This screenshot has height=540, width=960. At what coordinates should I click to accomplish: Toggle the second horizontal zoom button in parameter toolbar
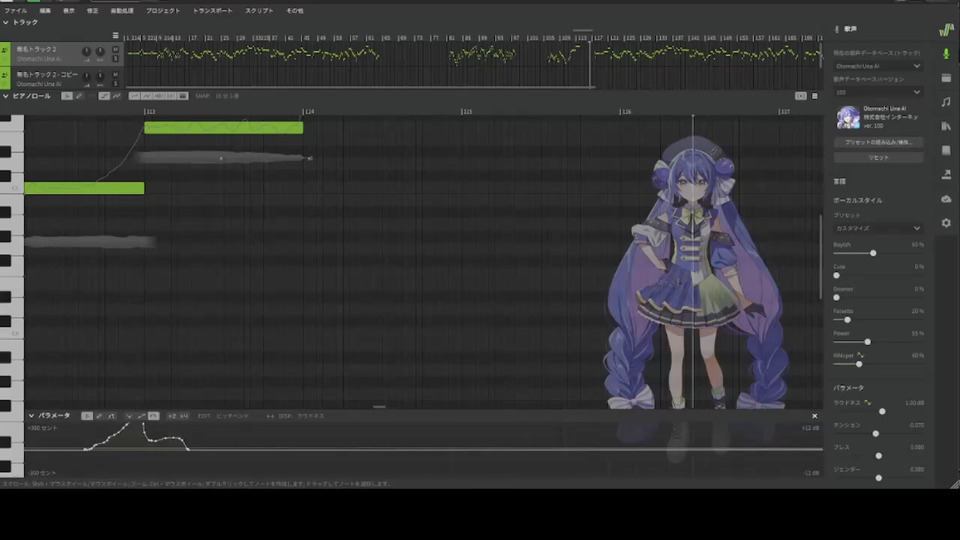(184, 416)
